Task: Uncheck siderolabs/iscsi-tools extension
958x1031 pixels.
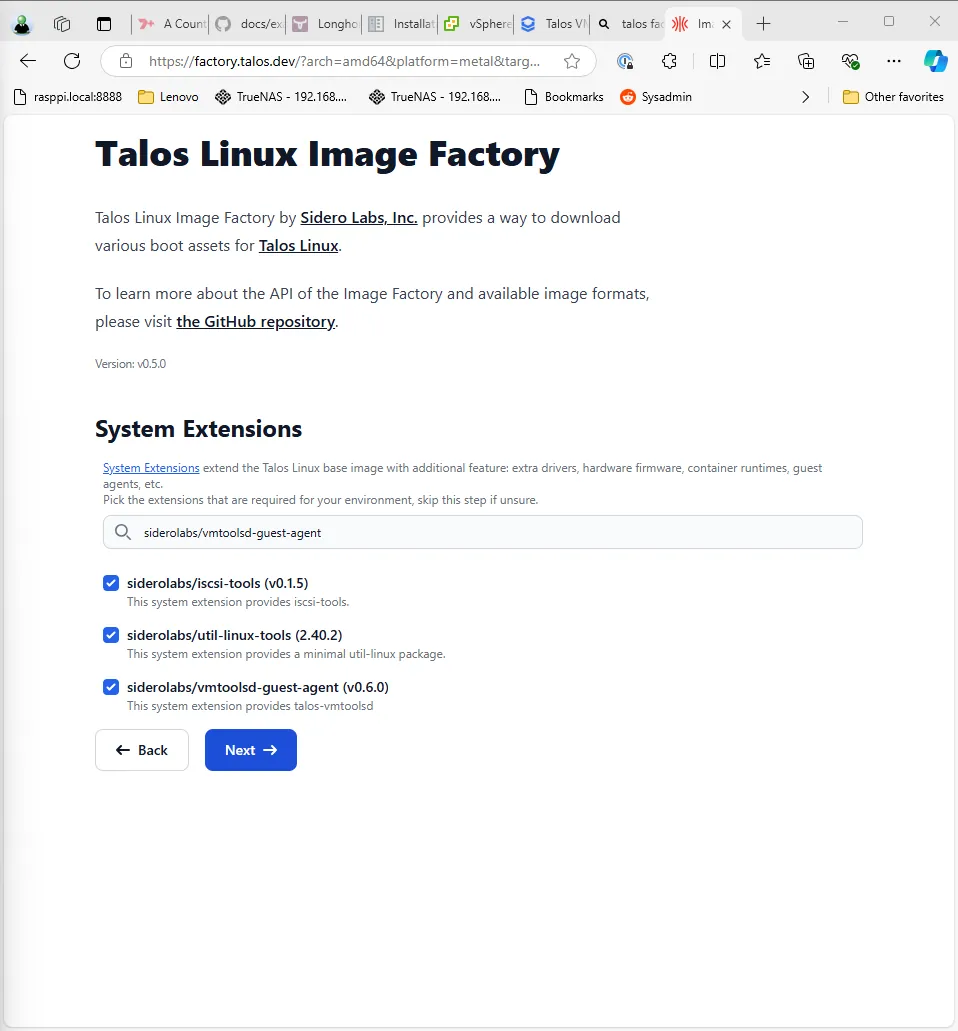Action: point(112,583)
